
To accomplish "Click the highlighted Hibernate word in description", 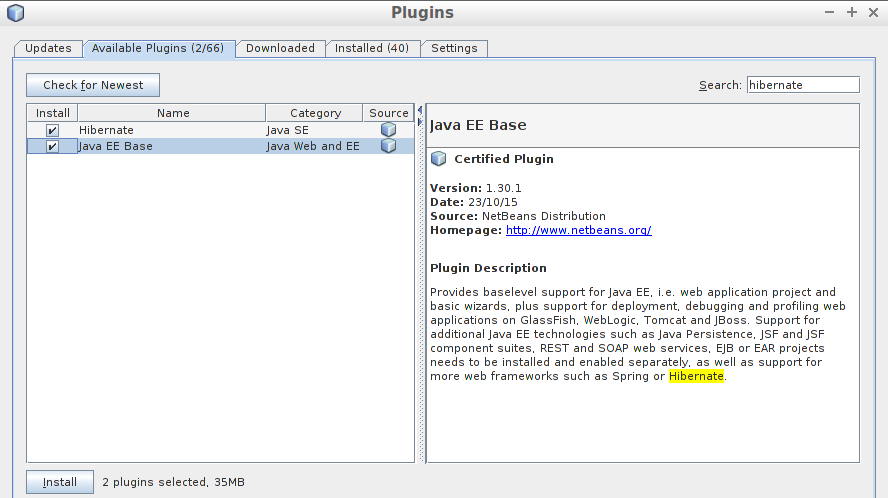I will coord(696,376).
